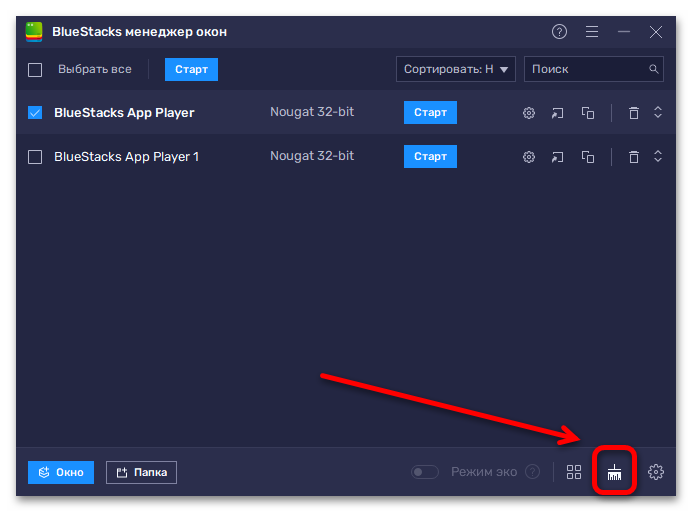Viewport: 692px width, 512px height.
Task: Create desktop shortcut for BlueStacks App Player
Action: point(557,113)
